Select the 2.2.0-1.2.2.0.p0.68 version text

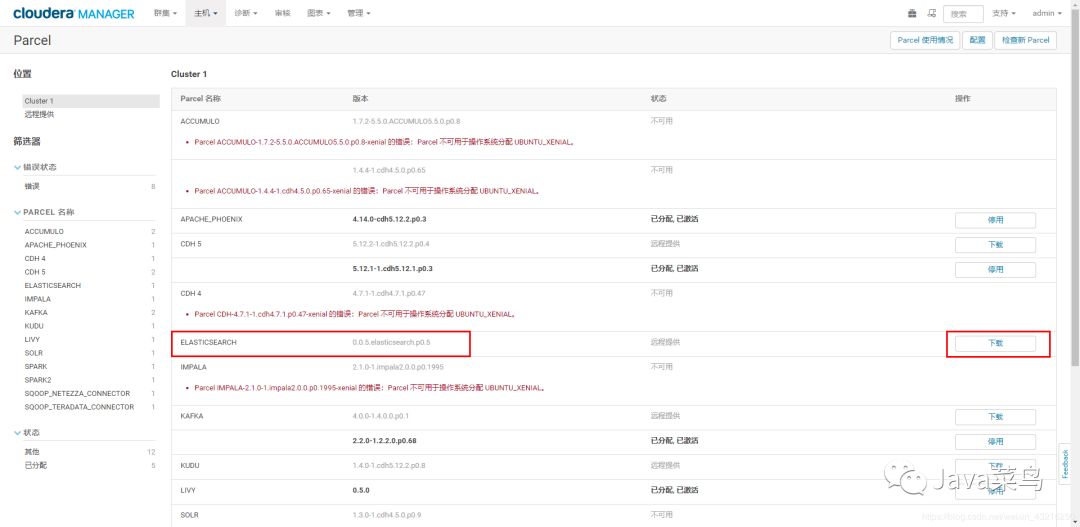[384, 440]
